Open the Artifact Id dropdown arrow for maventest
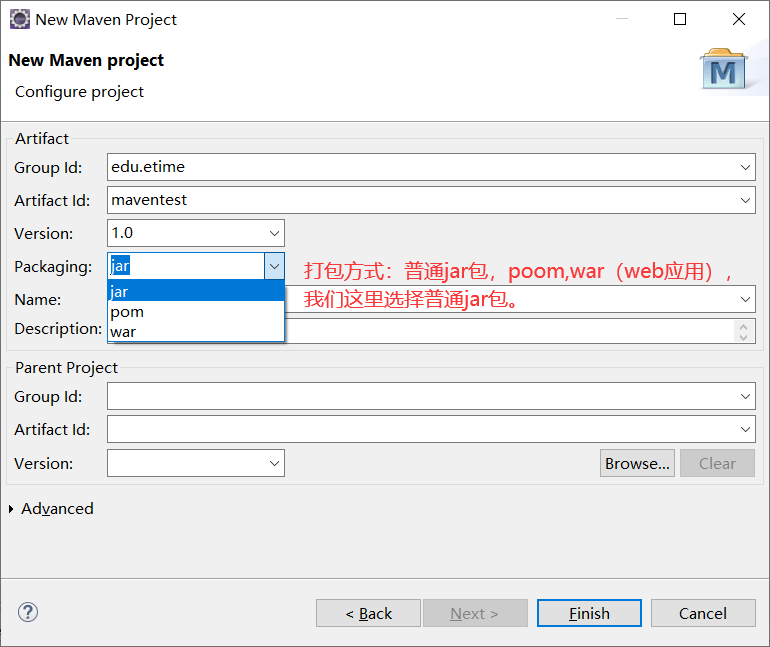The width and height of the screenshot is (770, 647). coord(745,200)
